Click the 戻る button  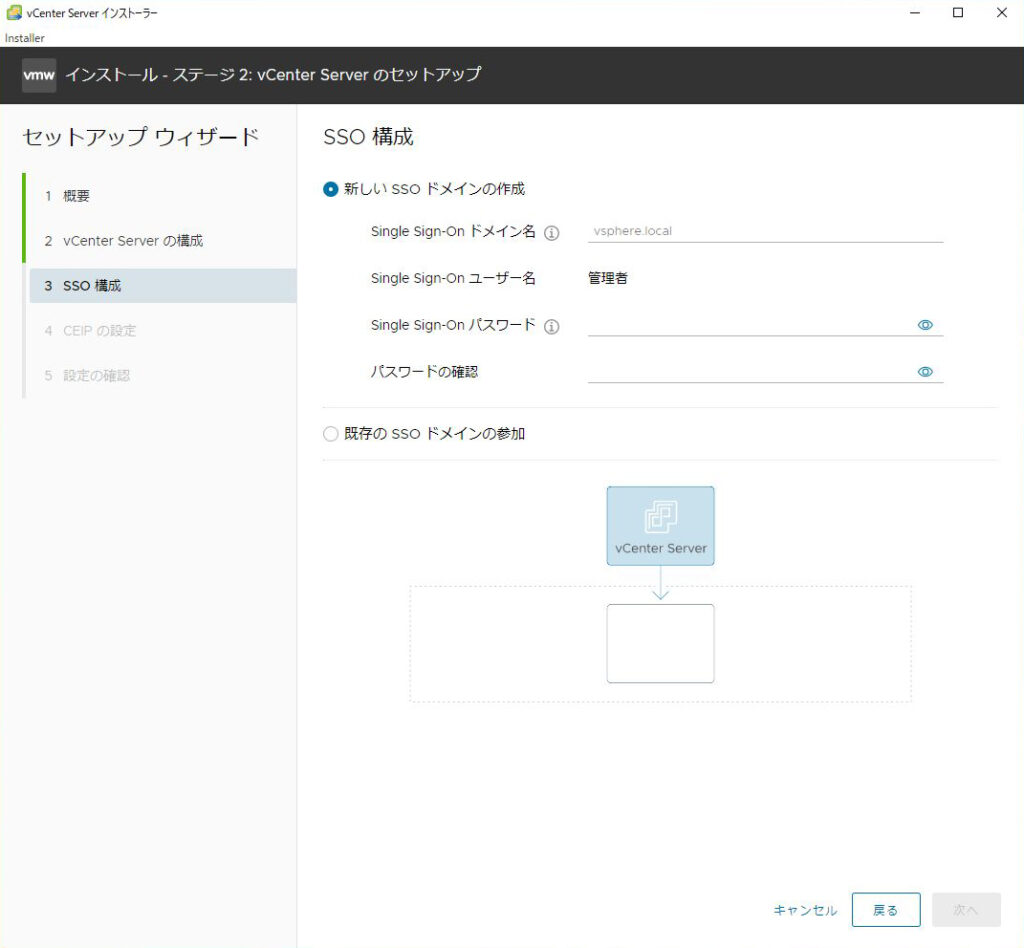coord(886,909)
